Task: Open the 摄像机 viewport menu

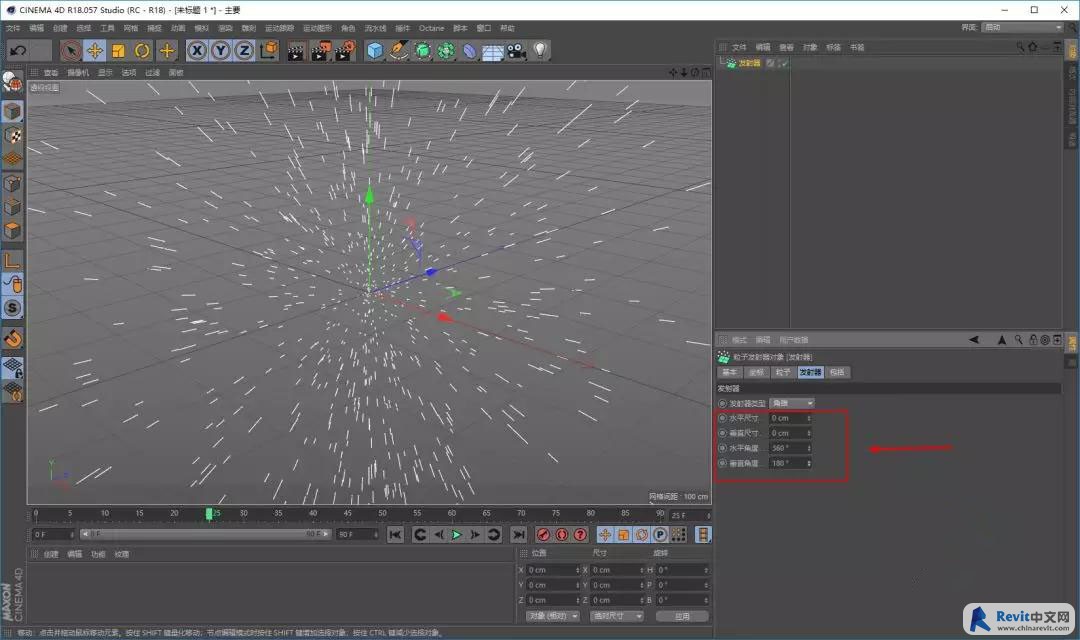Action: click(78, 73)
